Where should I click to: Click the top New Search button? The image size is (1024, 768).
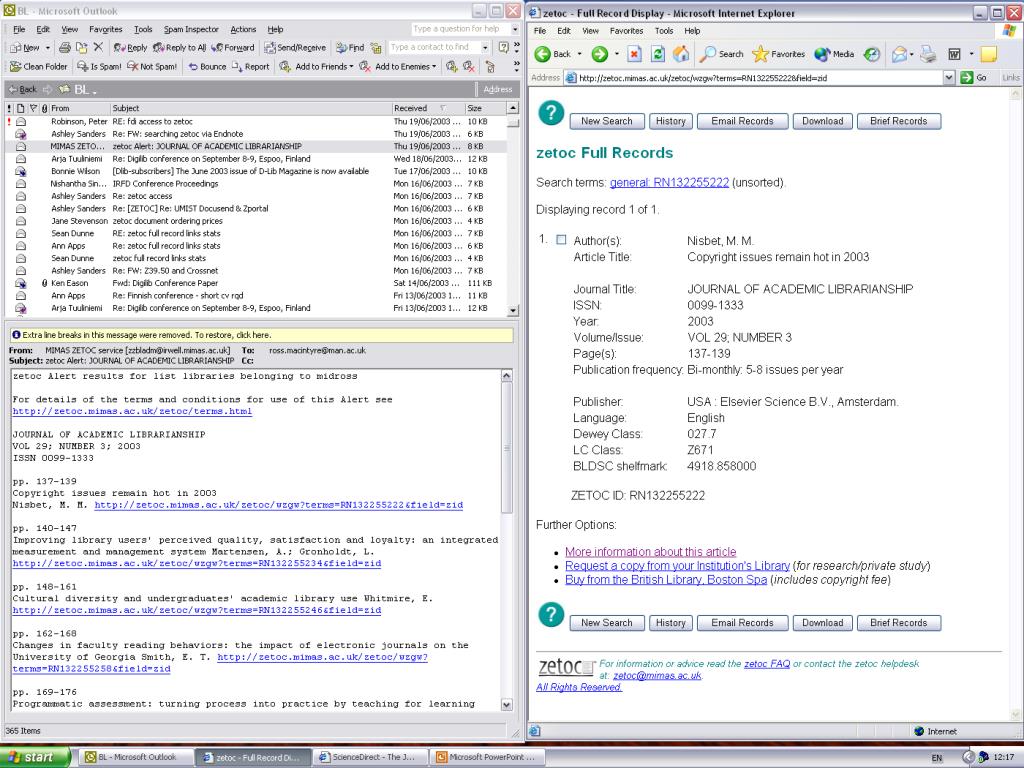(x=607, y=121)
